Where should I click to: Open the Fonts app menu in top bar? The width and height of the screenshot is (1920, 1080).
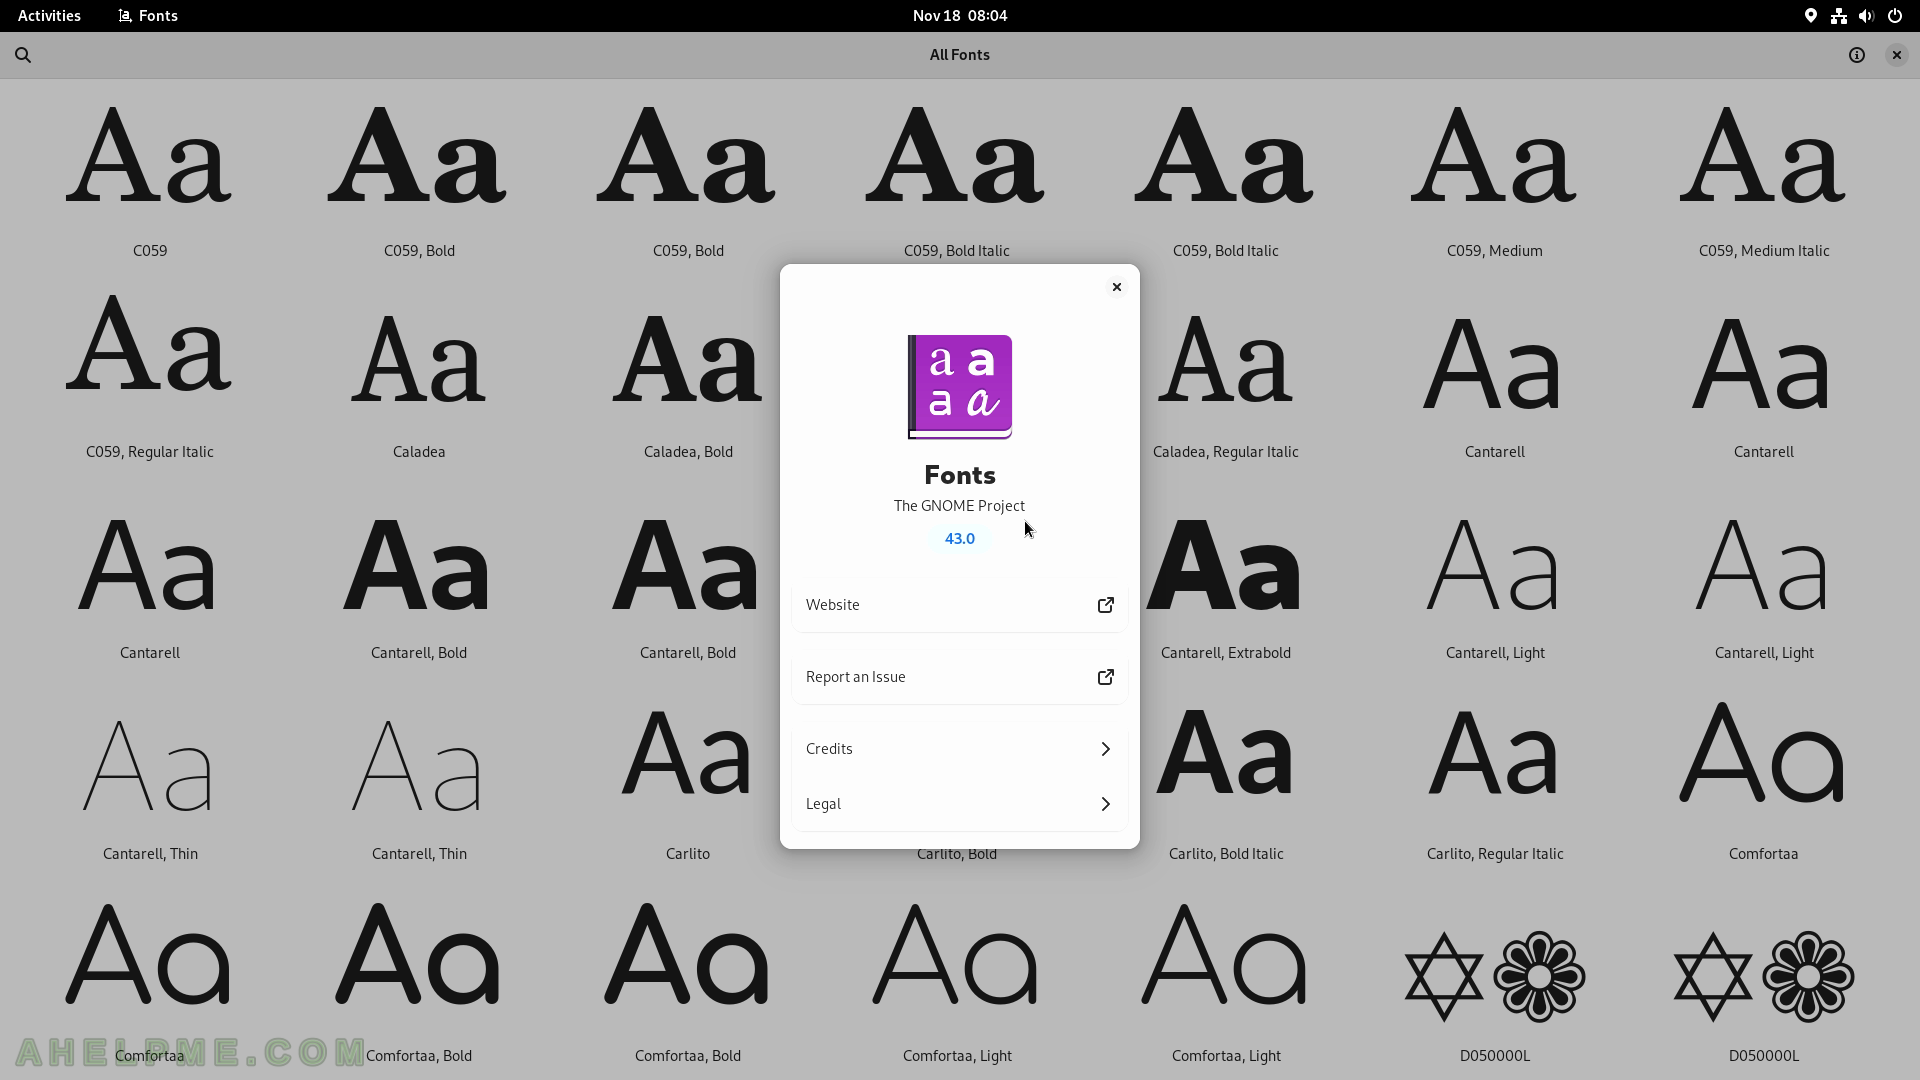tap(148, 16)
